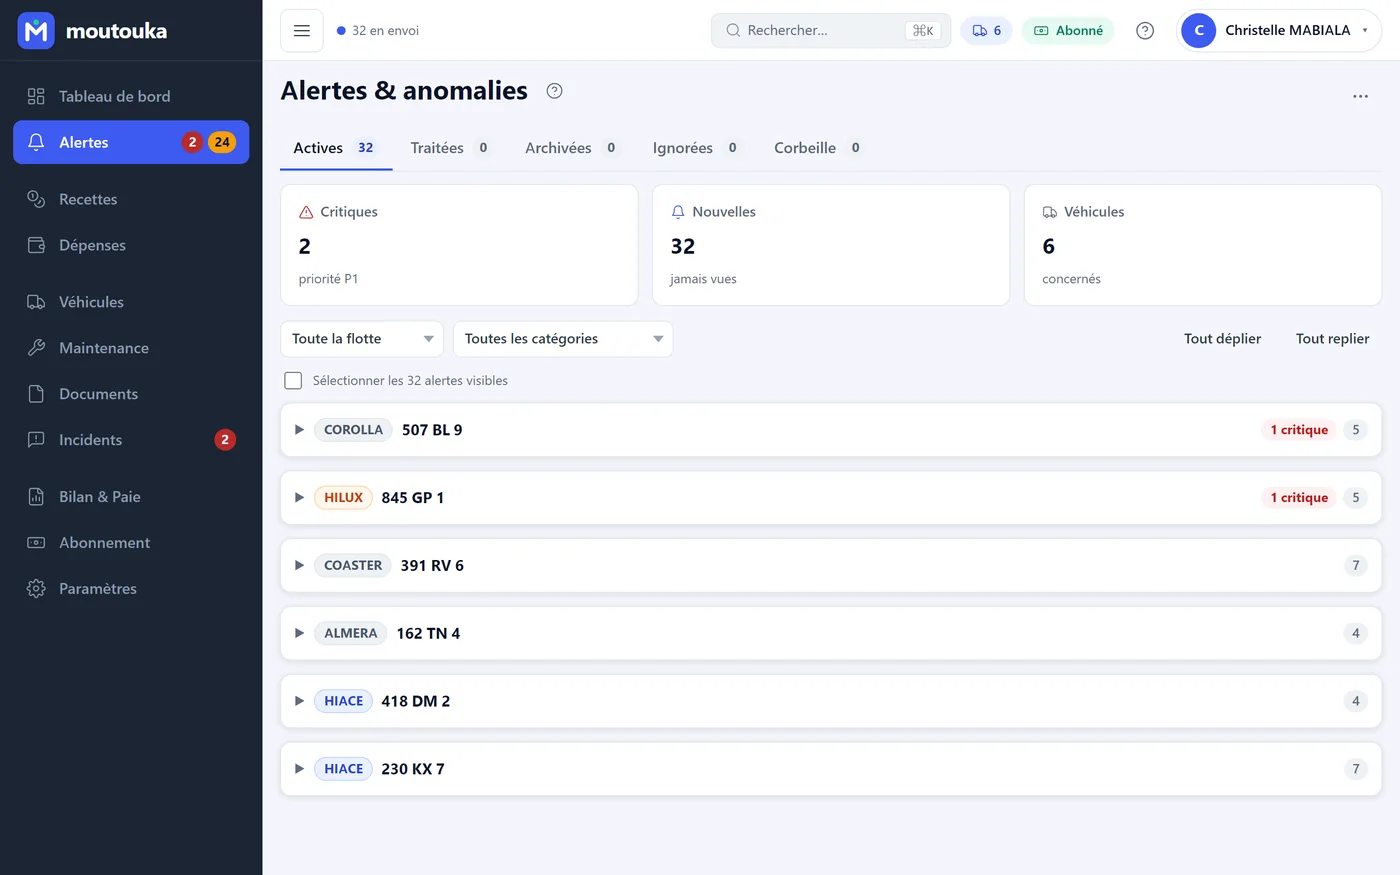Open the Recettes section icon
The image size is (1400, 875).
(x=36, y=199)
